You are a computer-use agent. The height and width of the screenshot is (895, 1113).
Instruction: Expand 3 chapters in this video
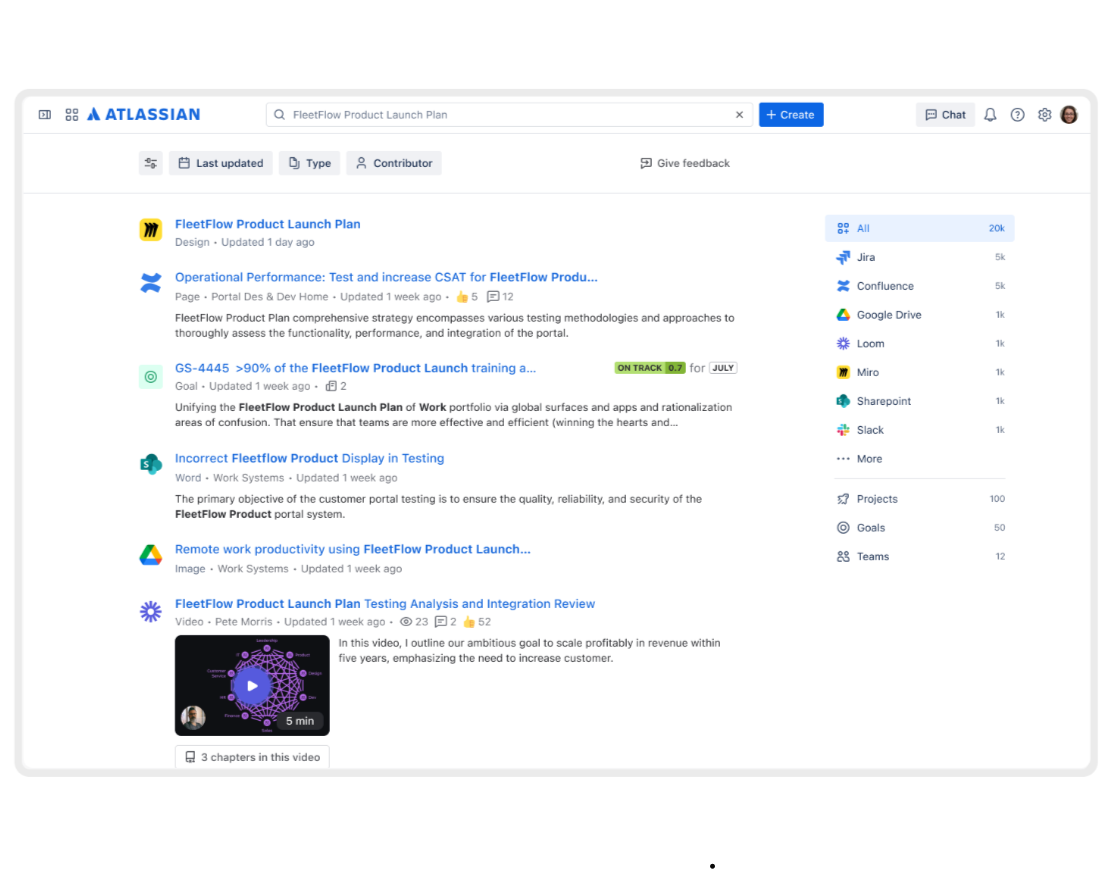click(x=252, y=757)
